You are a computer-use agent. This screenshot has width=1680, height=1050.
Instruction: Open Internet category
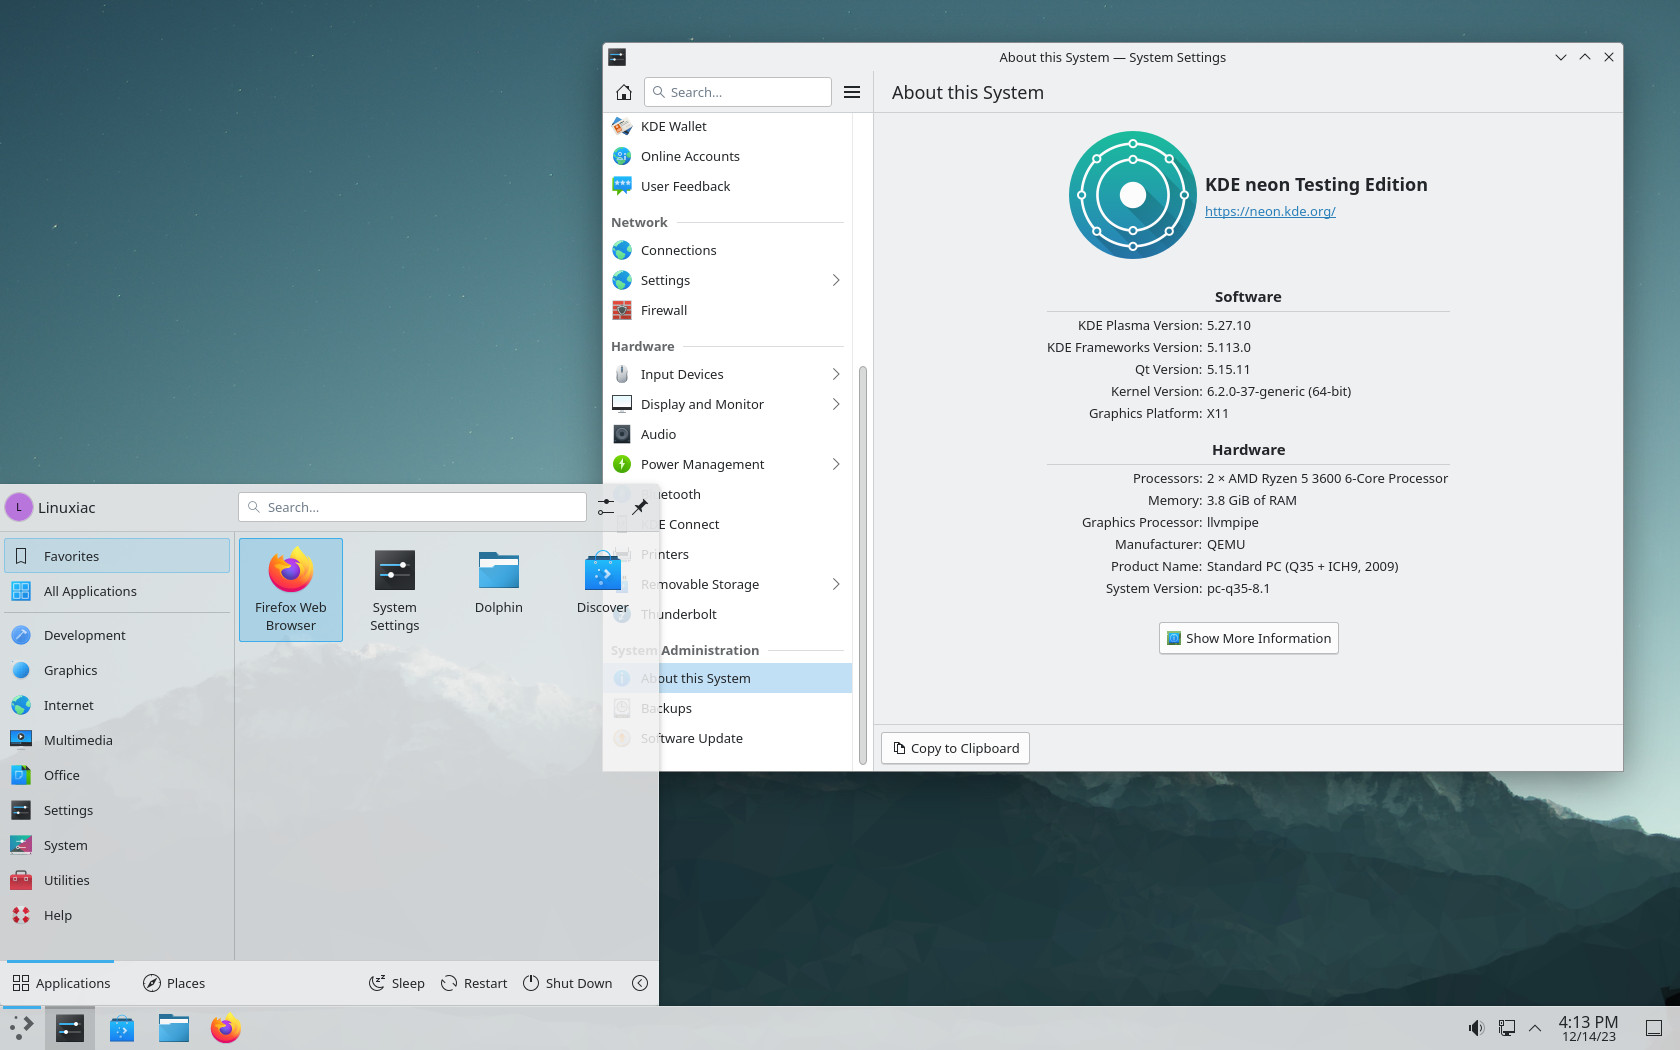pyautogui.click(x=117, y=705)
